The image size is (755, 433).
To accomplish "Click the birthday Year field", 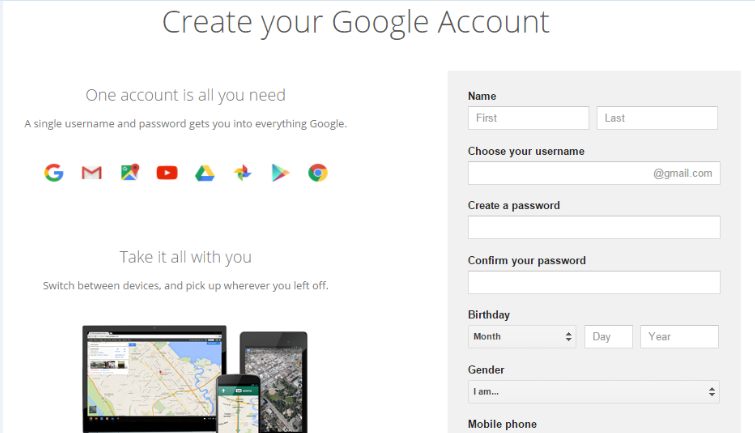I will pyautogui.click(x=679, y=337).
